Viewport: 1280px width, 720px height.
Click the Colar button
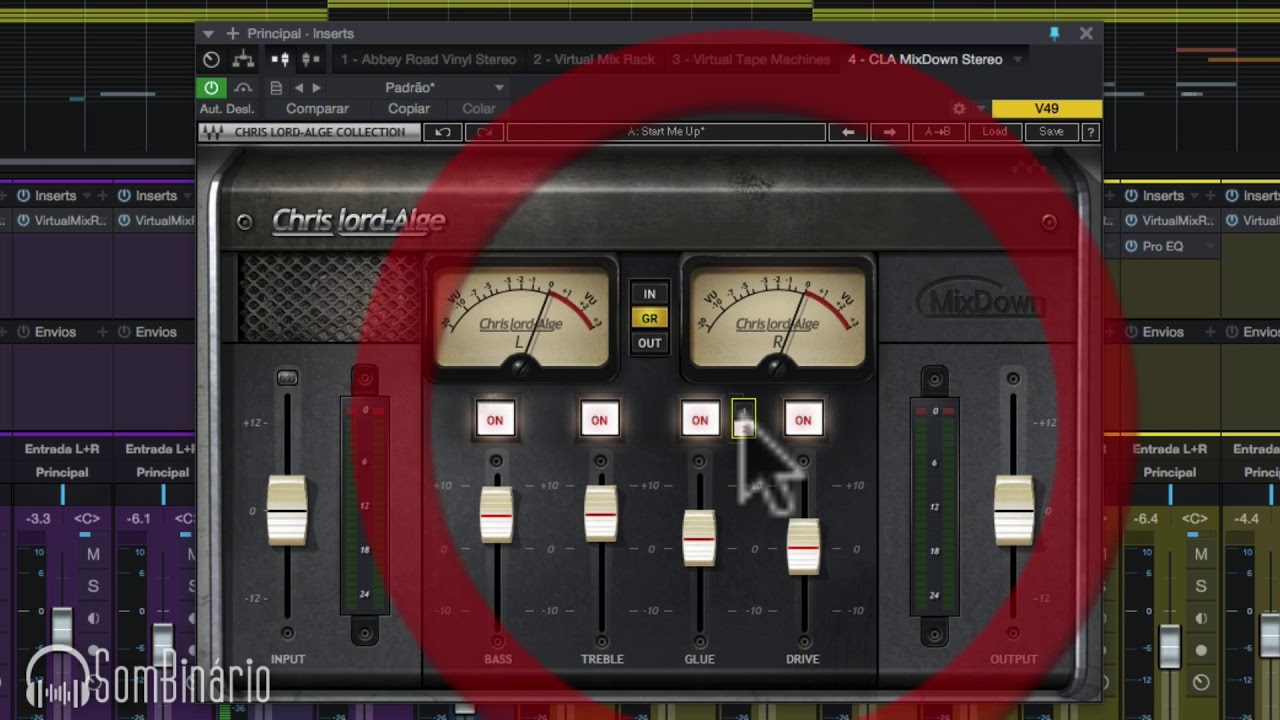pyautogui.click(x=478, y=108)
